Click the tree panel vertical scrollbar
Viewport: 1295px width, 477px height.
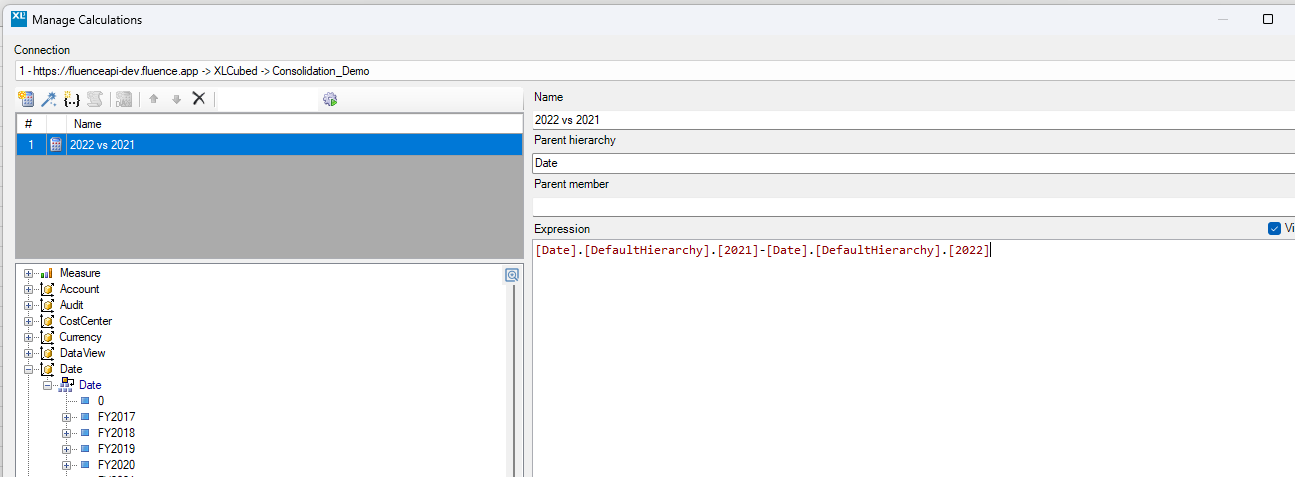click(514, 380)
